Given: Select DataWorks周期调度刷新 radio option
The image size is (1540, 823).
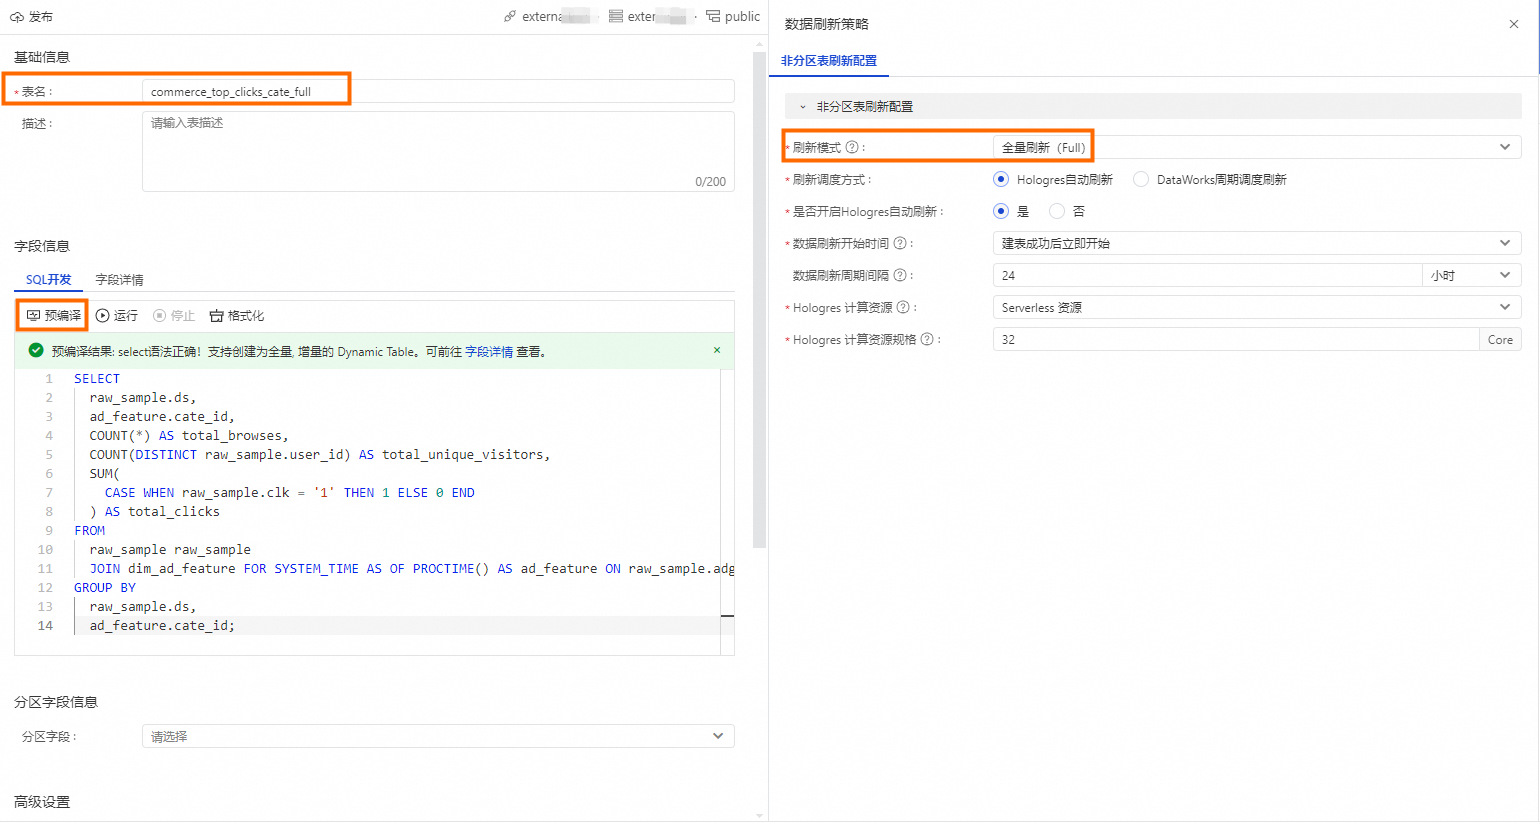Looking at the screenshot, I should 1141,179.
